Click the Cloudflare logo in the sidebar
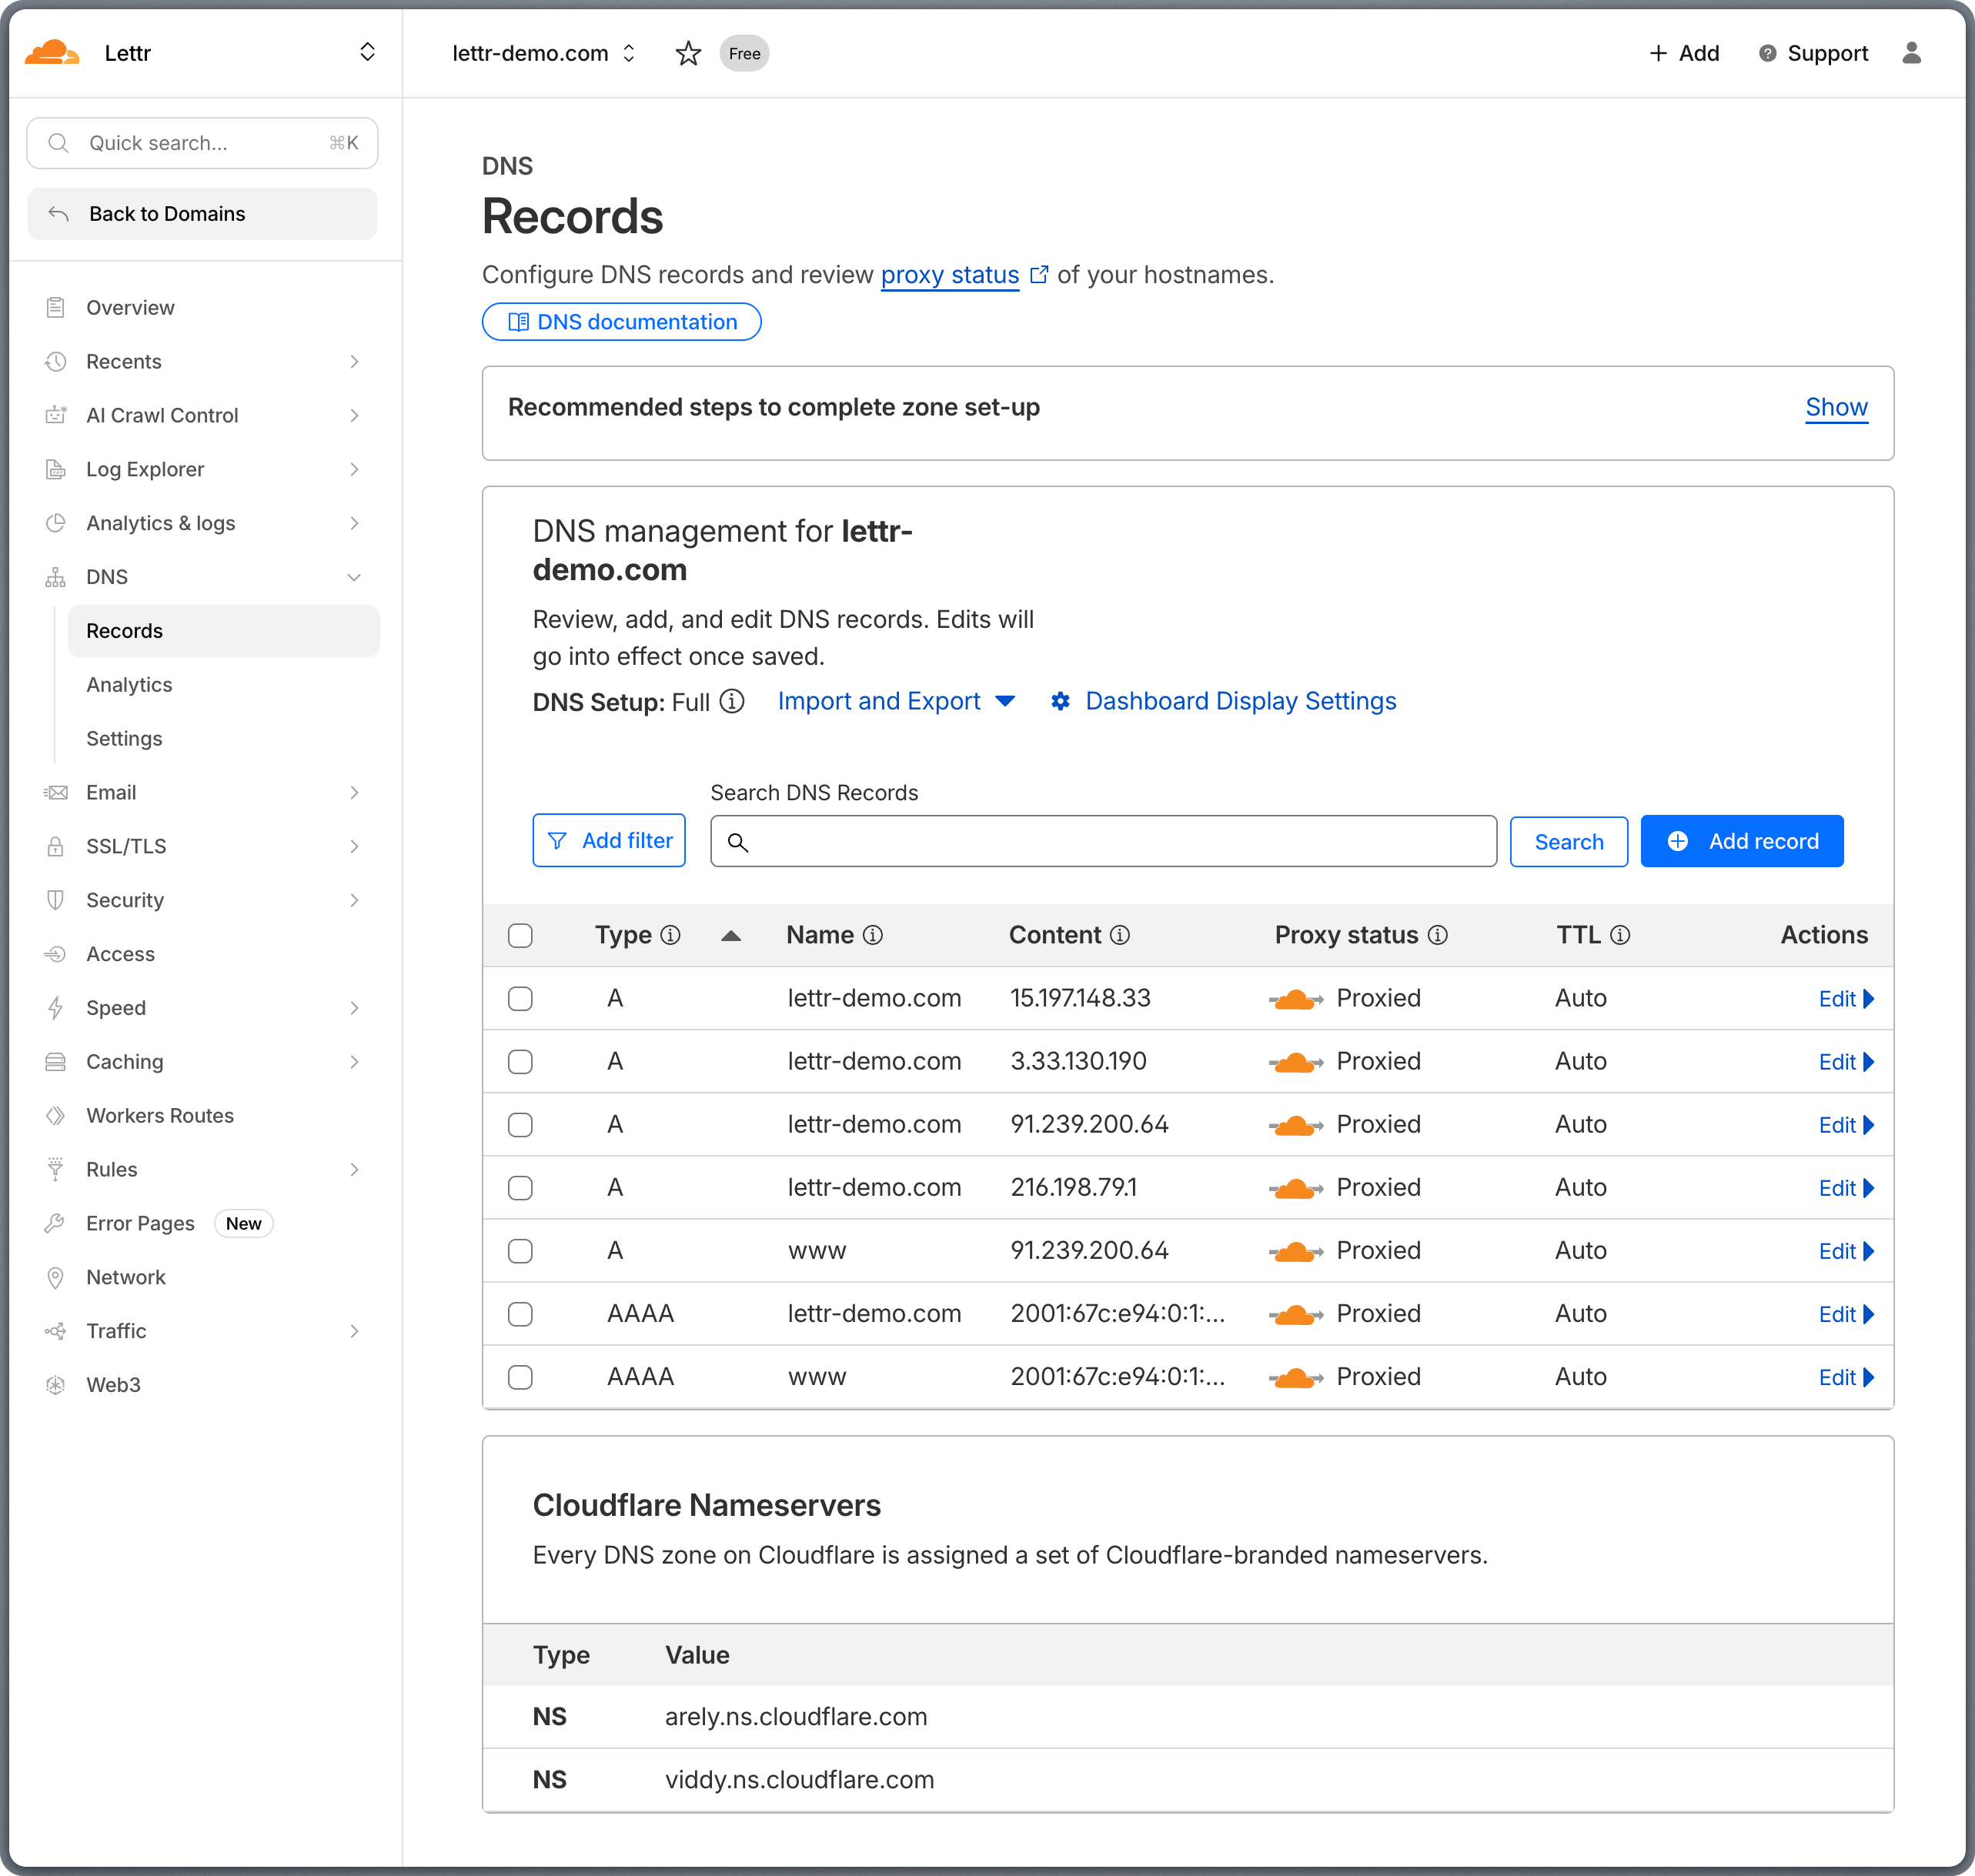 pos(54,52)
